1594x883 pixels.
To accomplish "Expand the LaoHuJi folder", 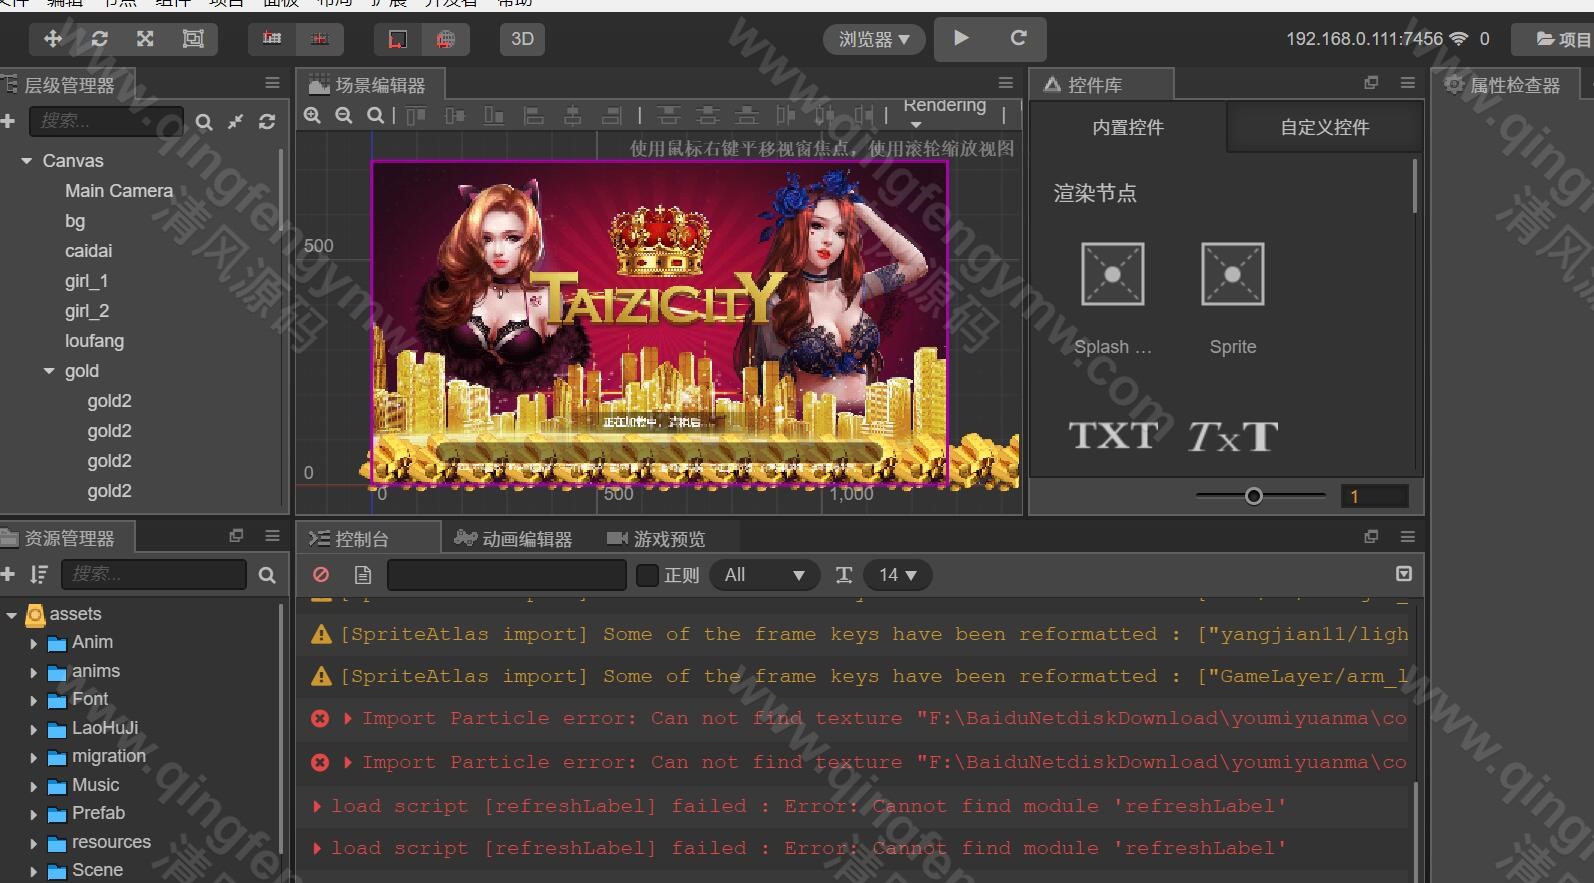I will pos(33,729).
